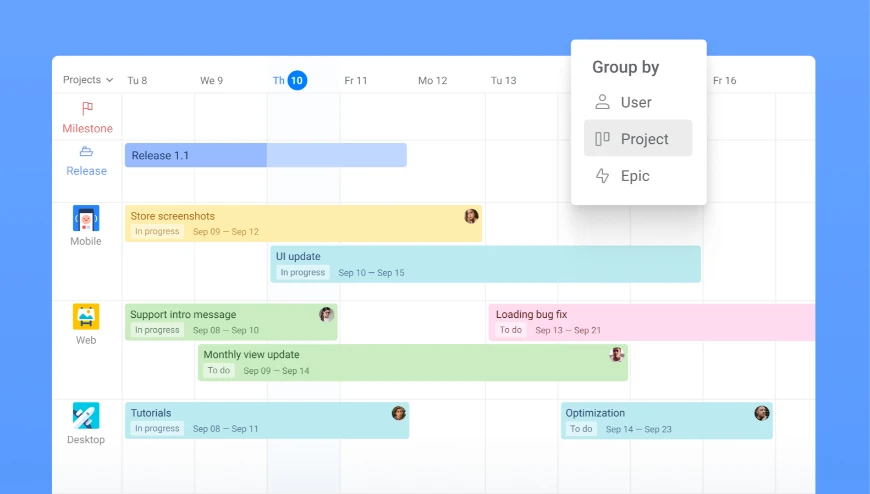The width and height of the screenshot is (870, 494).
Task: Select the Tu 13 date header
Action: click(x=504, y=80)
